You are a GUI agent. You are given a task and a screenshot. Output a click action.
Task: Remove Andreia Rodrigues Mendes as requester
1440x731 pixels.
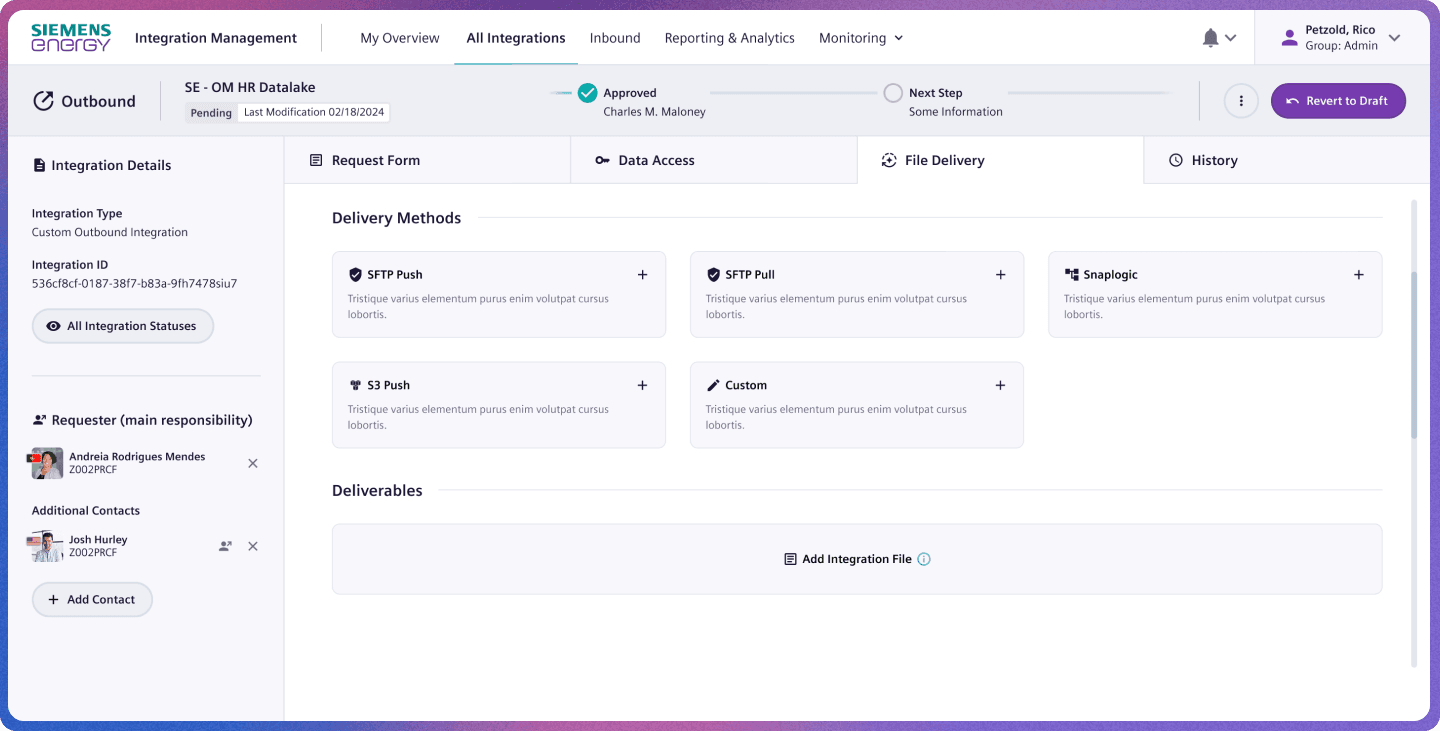253,463
